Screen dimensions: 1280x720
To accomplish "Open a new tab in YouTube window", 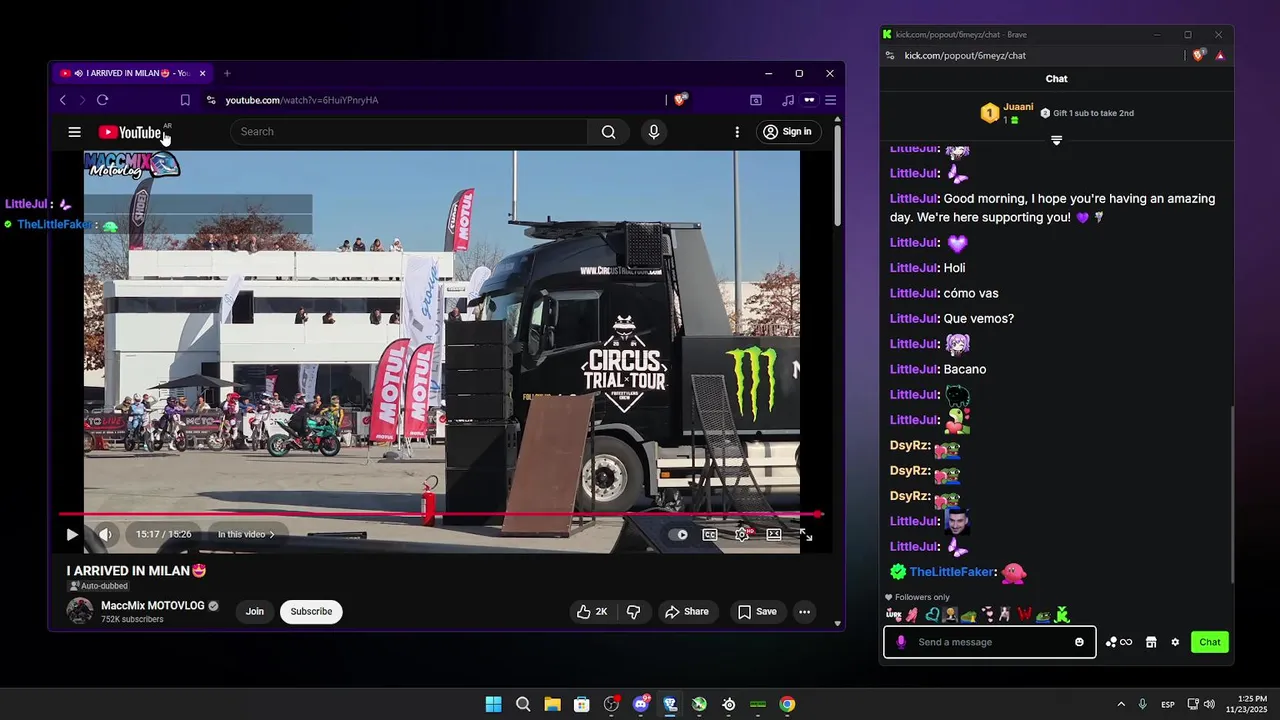I will coord(227,73).
